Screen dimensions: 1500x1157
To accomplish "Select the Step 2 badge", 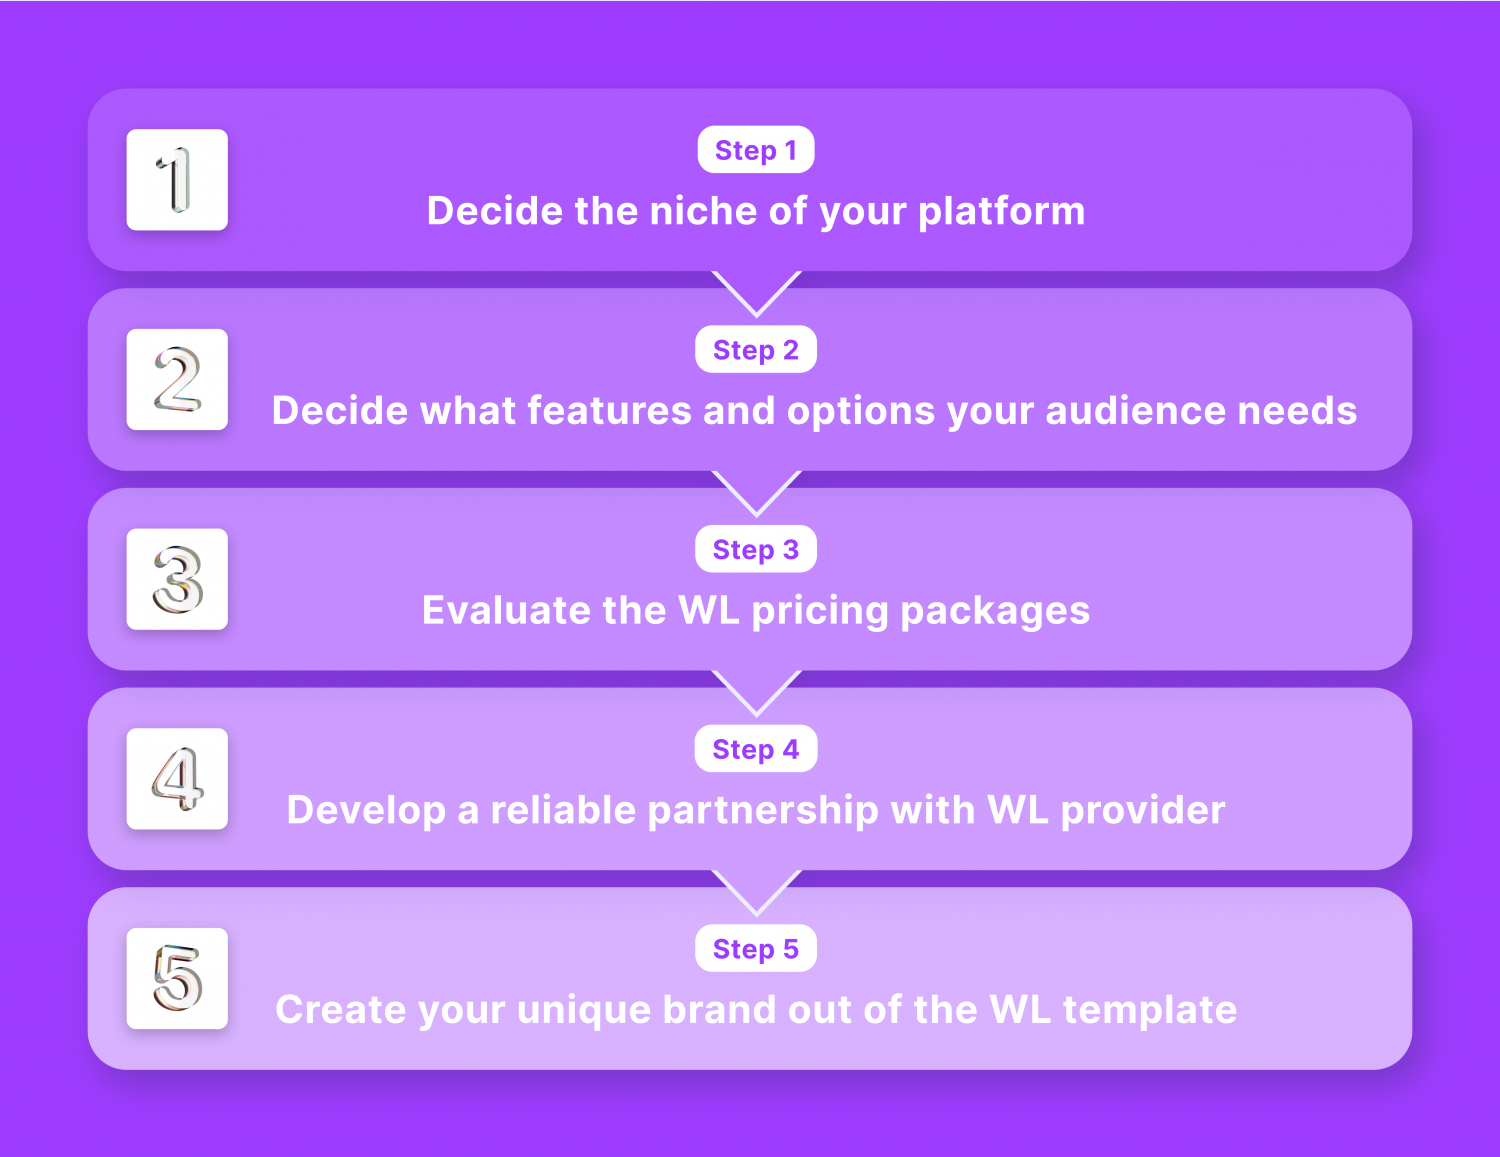I will click(x=756, y=350).
